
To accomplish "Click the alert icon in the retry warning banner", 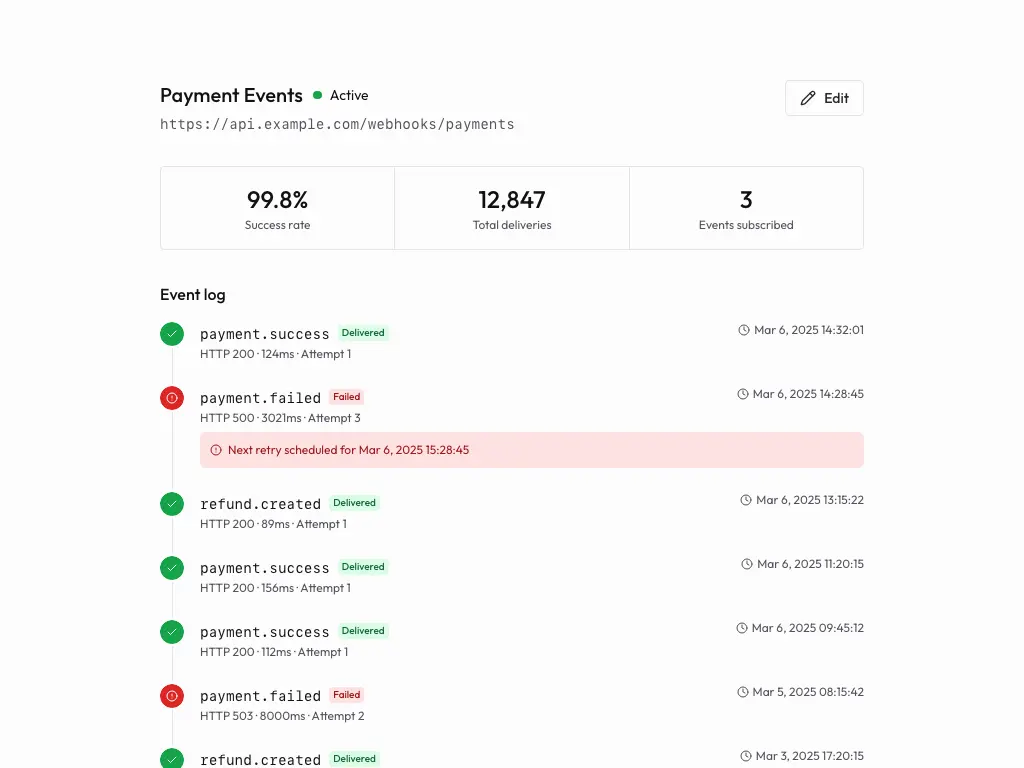I will (x=216, y=450).
